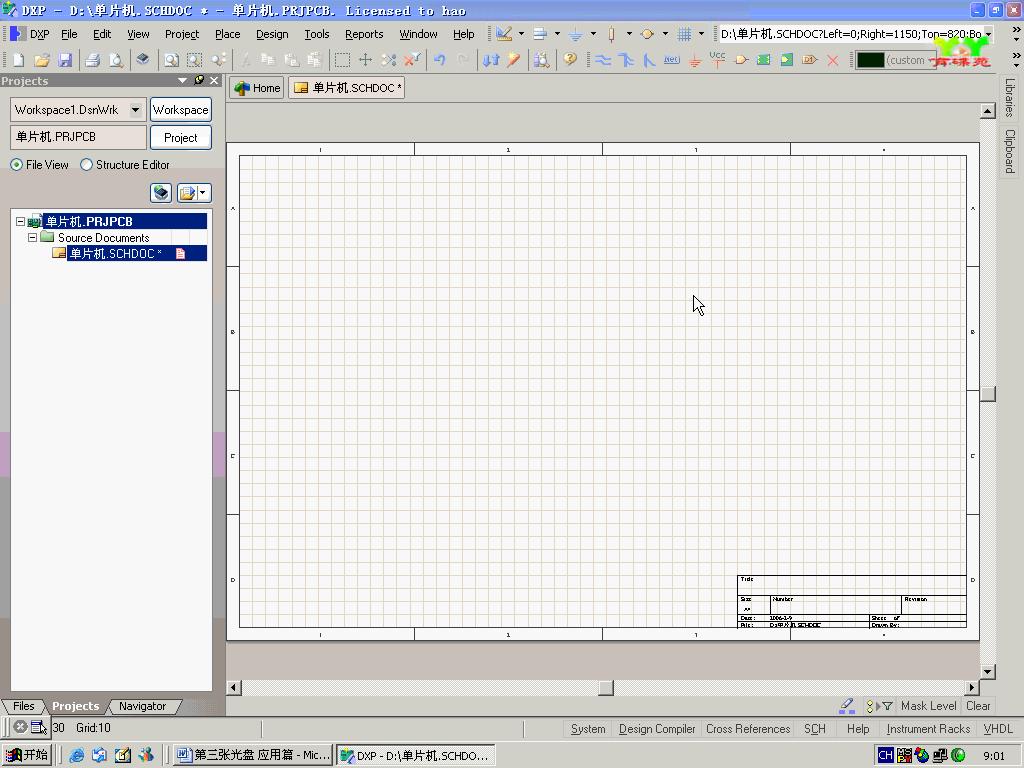
Task: Place a sheet symbol from wiring toolbar
Action: coord(763,60)
